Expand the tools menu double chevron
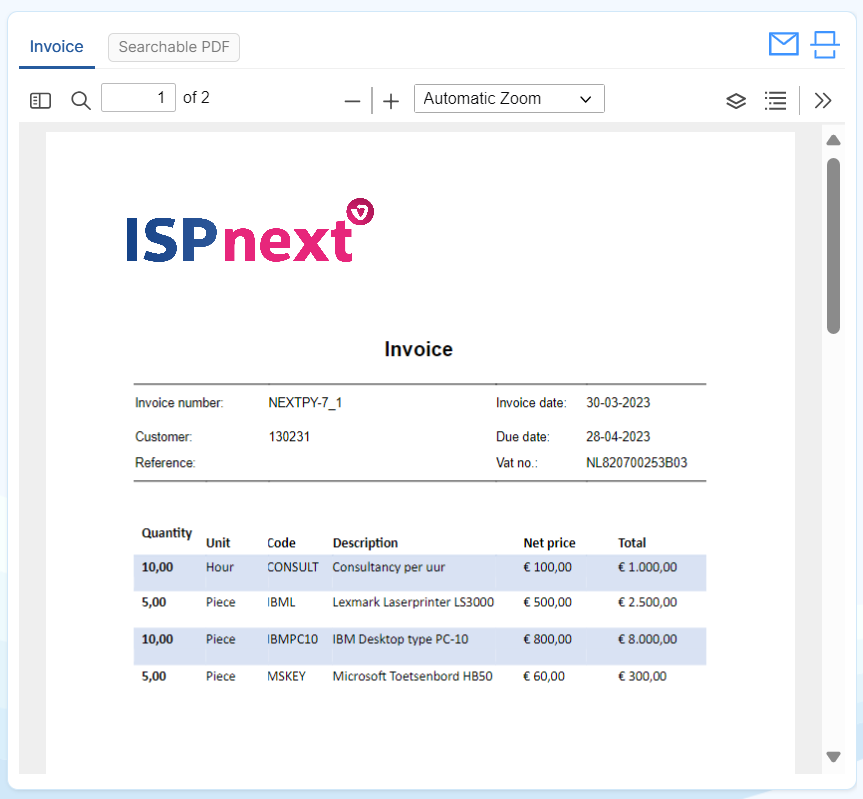 (823, 100)
